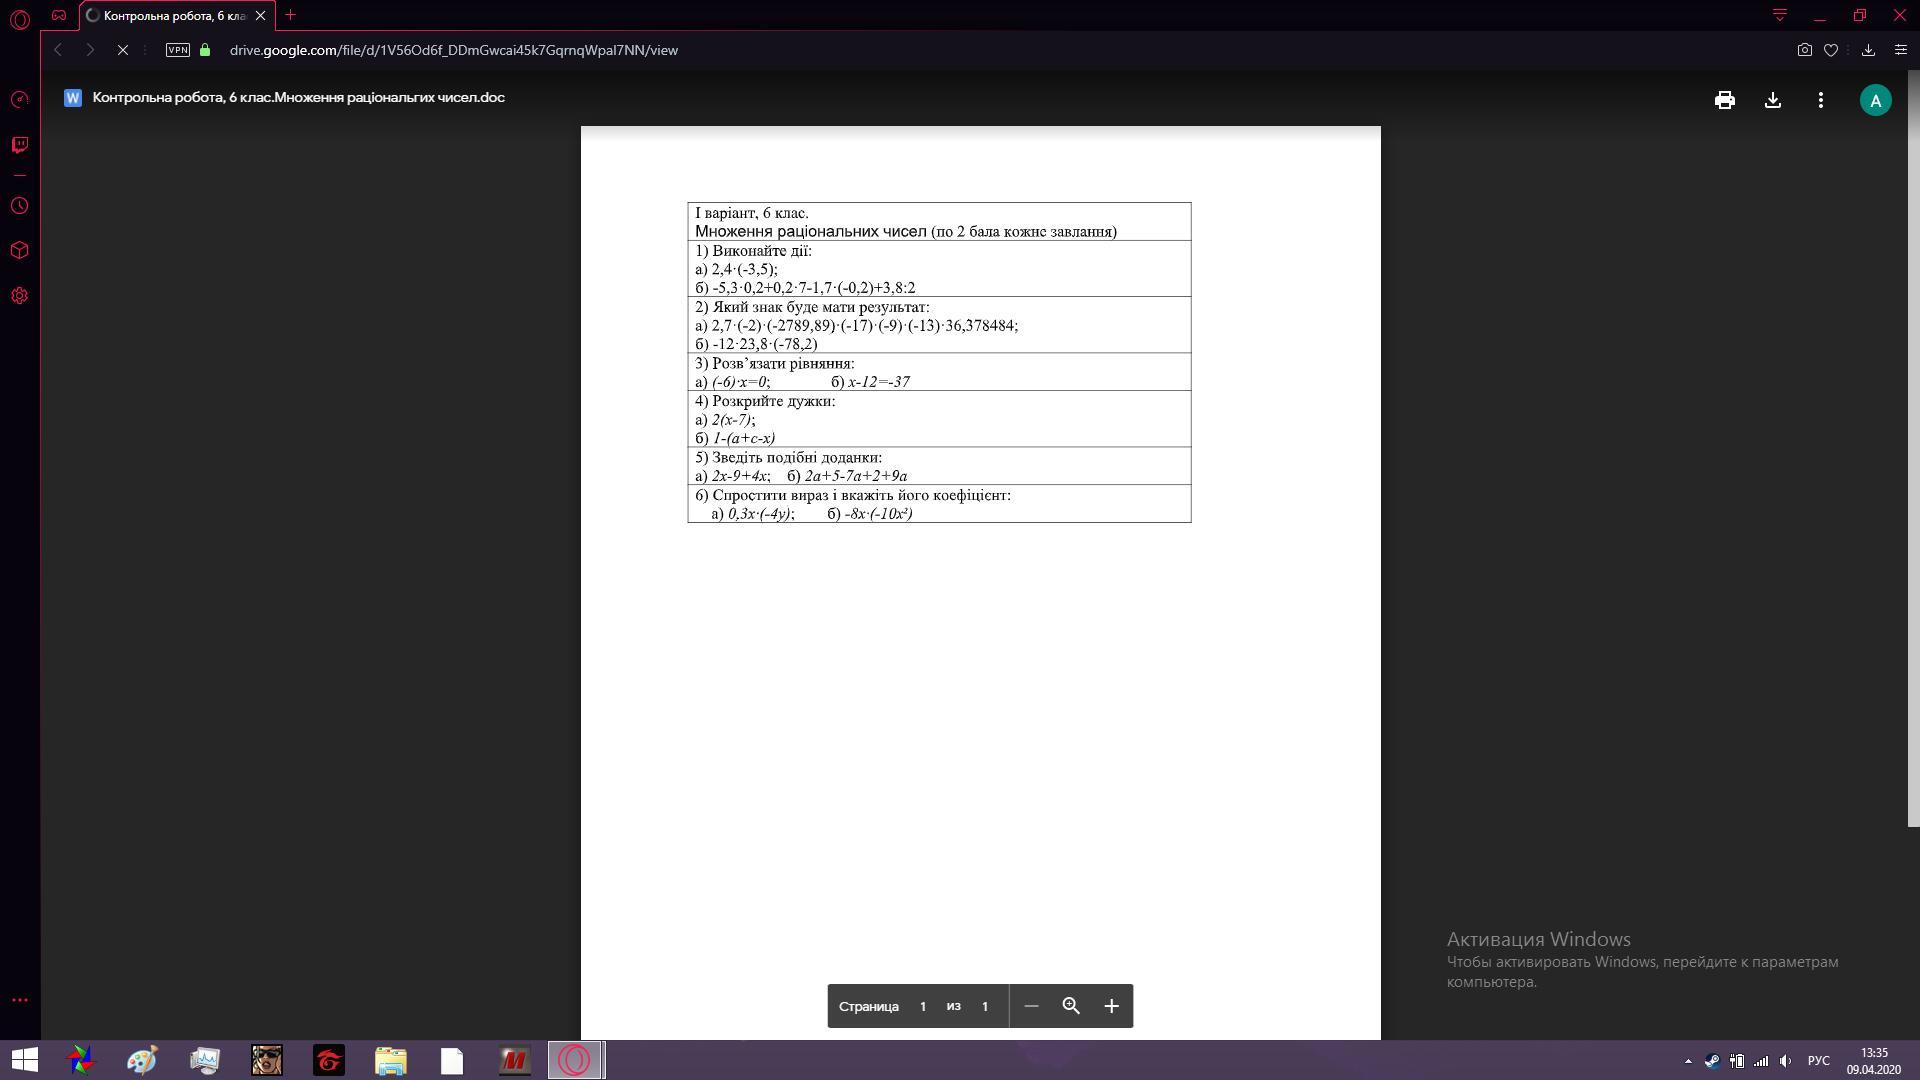Screen dimensions: 1920x1080
Task: Open the three-dot more actions menu
Action: [x=1820, y=100]
